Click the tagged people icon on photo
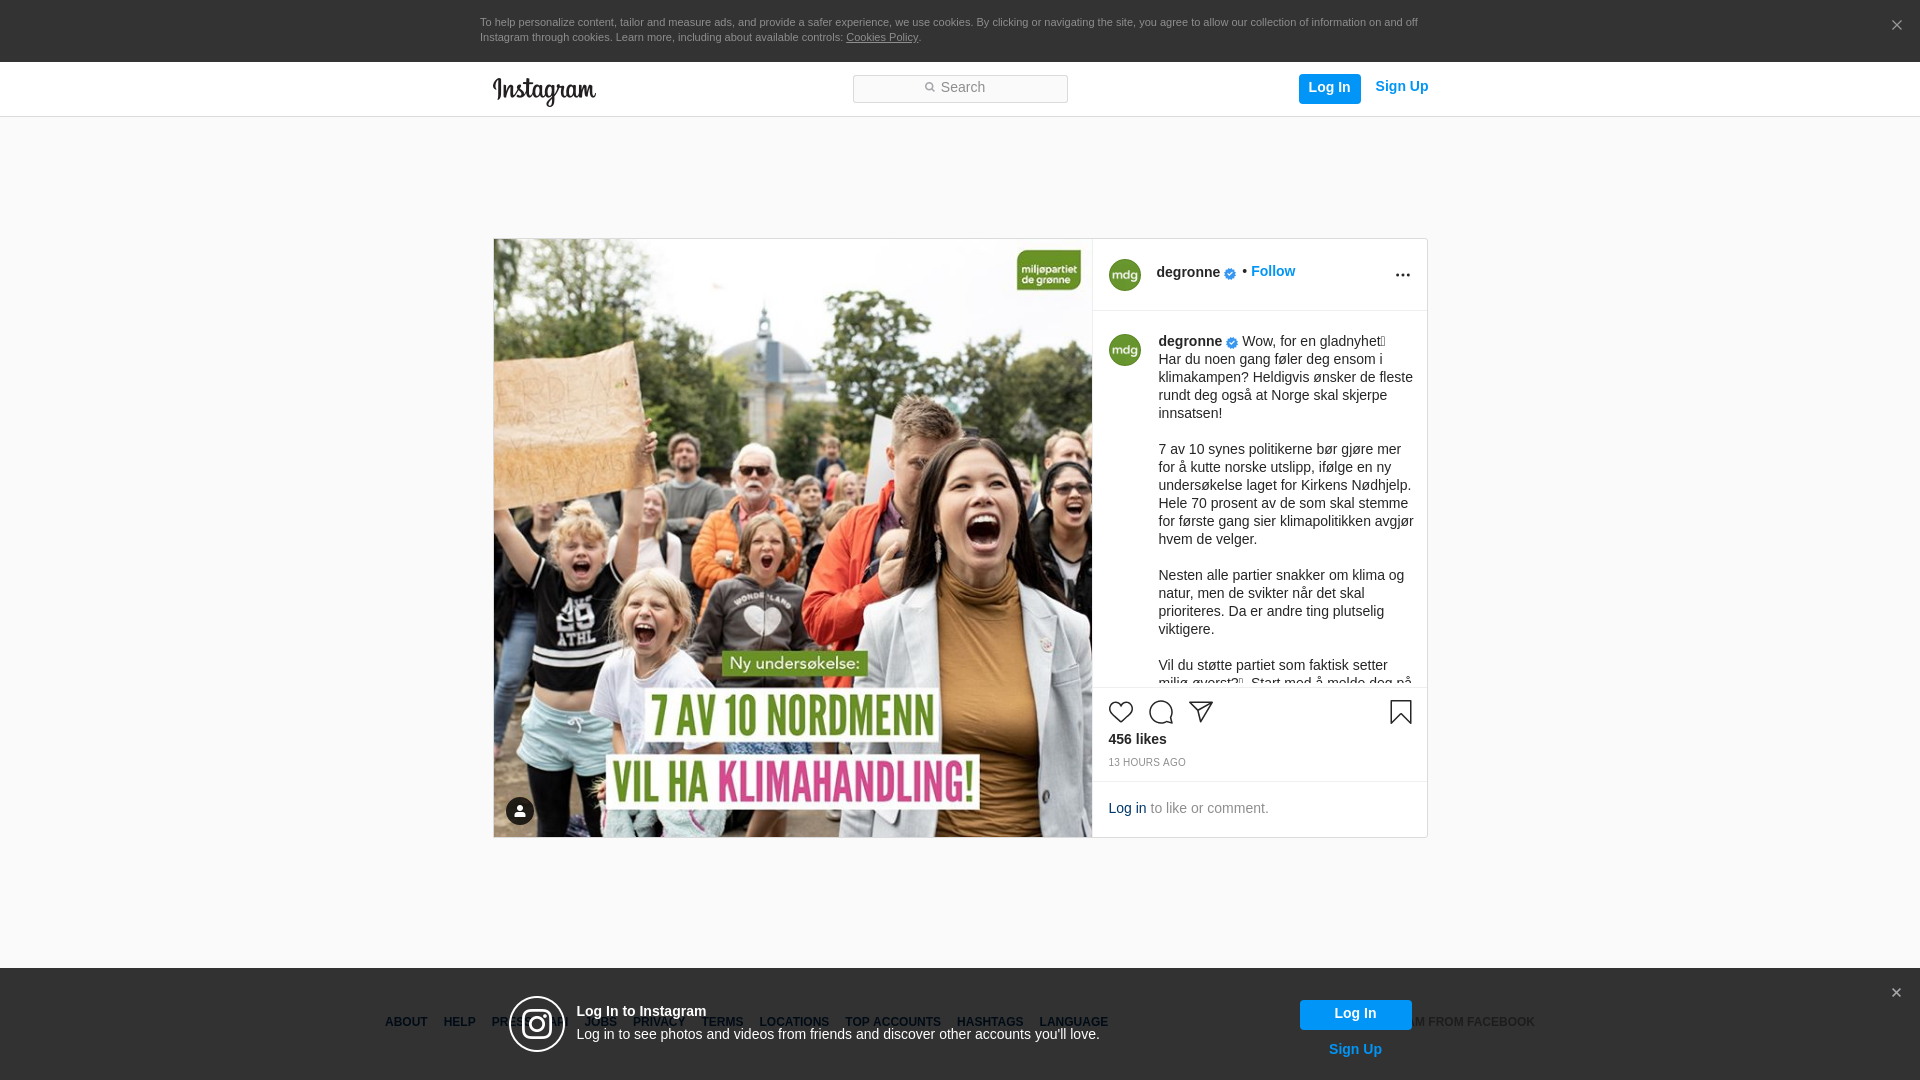This screenshot has height=1080, width=1920. point(519,811)
